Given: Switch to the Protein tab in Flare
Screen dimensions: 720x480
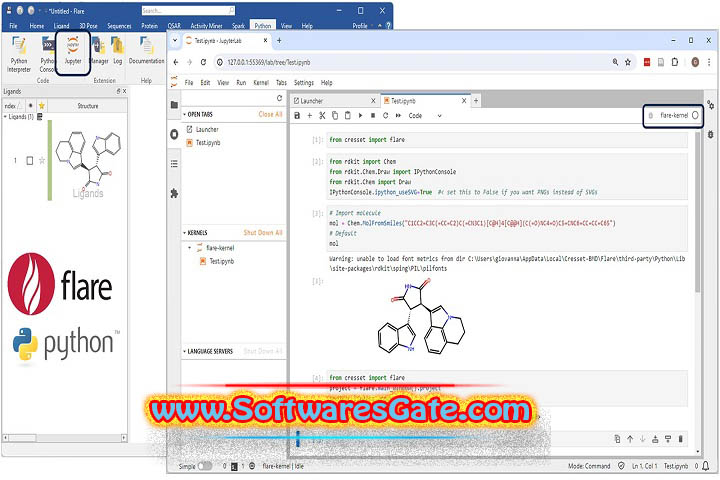Looking at the screenshot, I should click(x=149, y=26).
